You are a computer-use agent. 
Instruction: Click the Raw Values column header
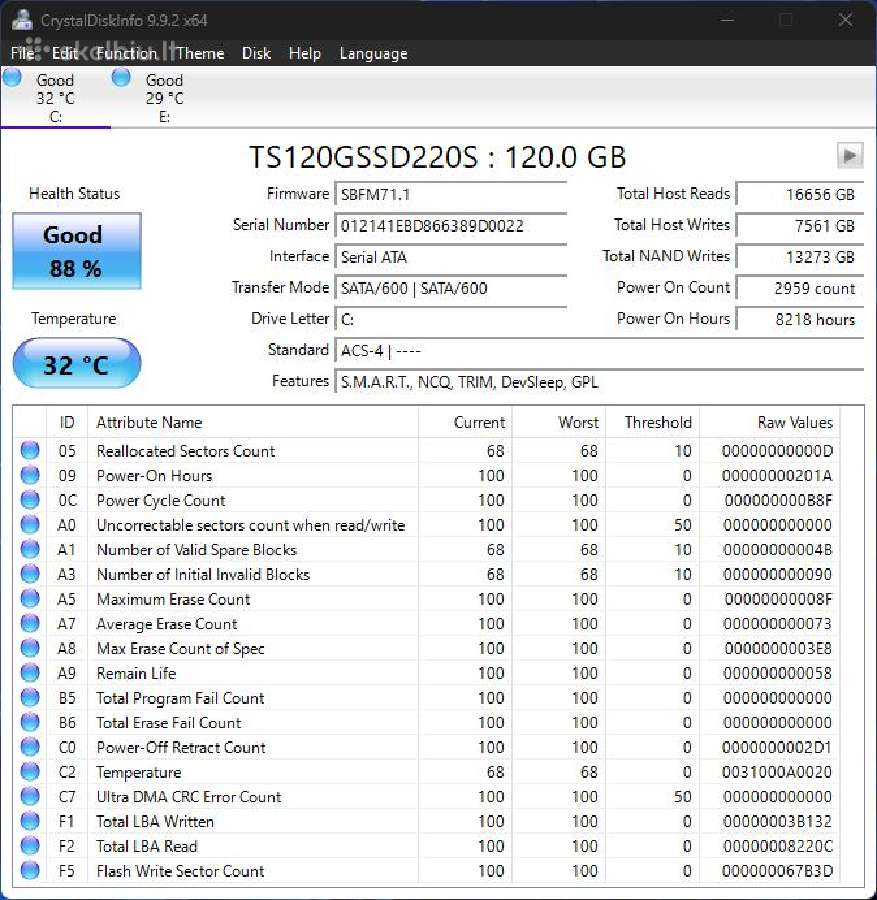click(770, 422)
